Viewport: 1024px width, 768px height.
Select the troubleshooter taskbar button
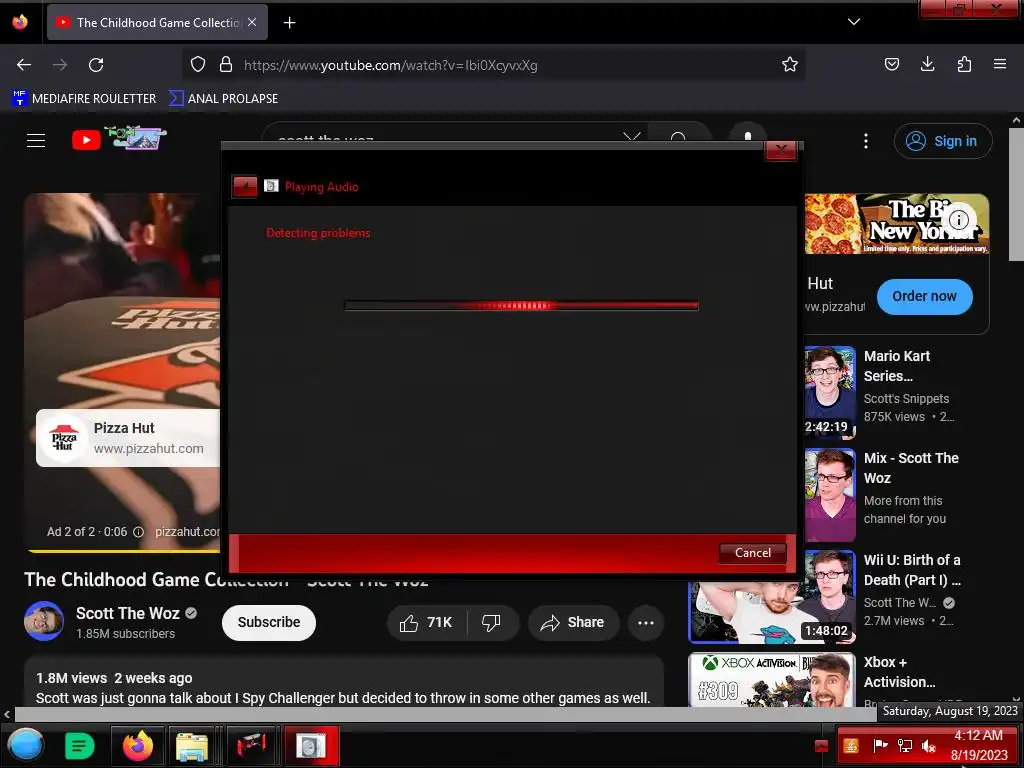[312, 745]
